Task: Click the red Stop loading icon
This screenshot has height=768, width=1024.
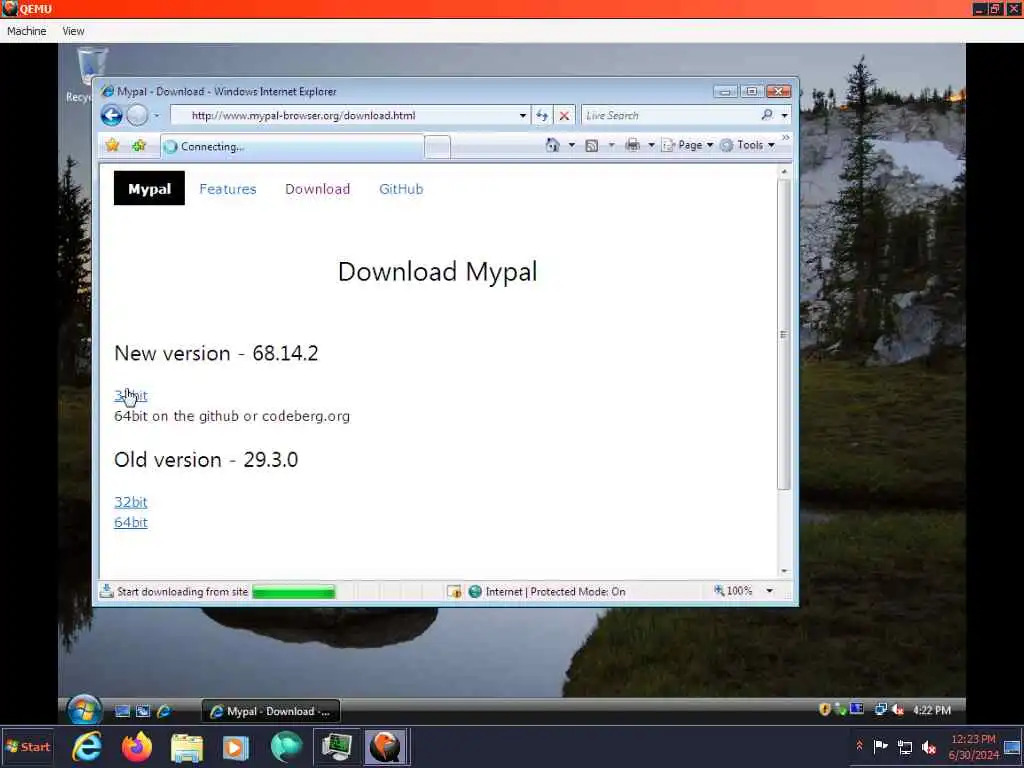Action: coord(564,116)
